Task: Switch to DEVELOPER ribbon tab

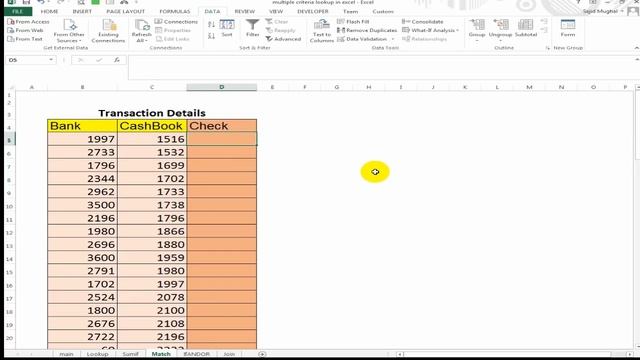Action: click(x=313, y=11)
